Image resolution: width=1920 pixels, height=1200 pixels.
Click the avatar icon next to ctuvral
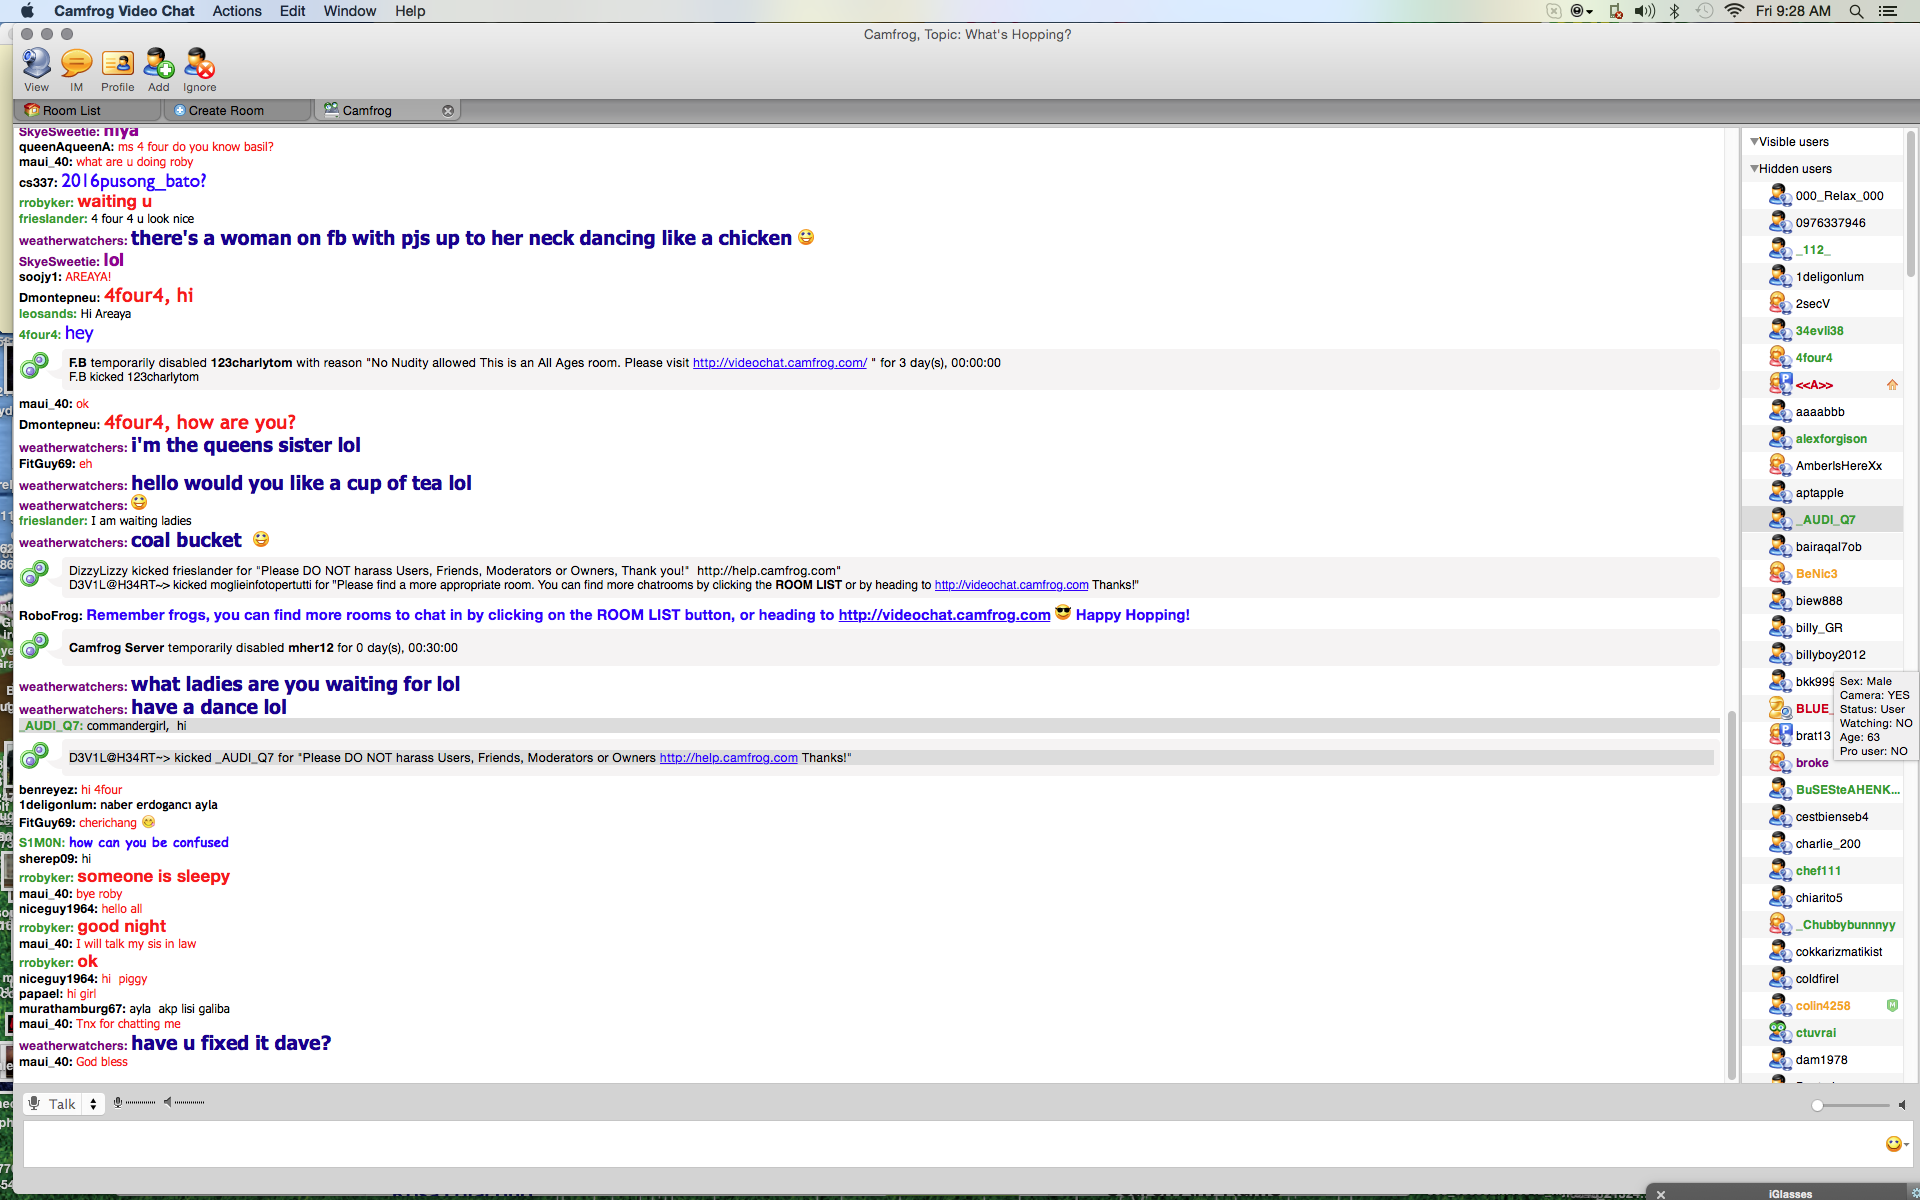[x=1780, y=1032]
